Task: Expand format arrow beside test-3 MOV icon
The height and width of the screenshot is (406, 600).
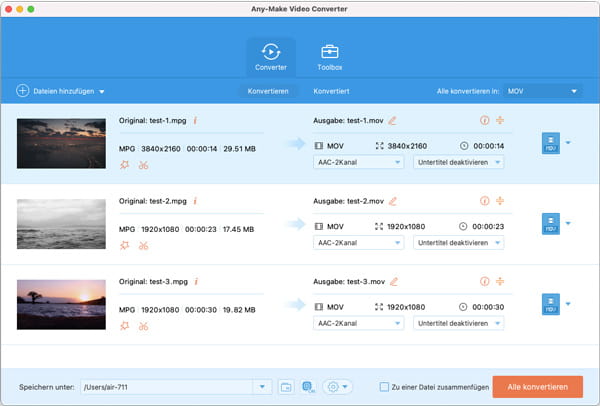Action: pos(568,304)
